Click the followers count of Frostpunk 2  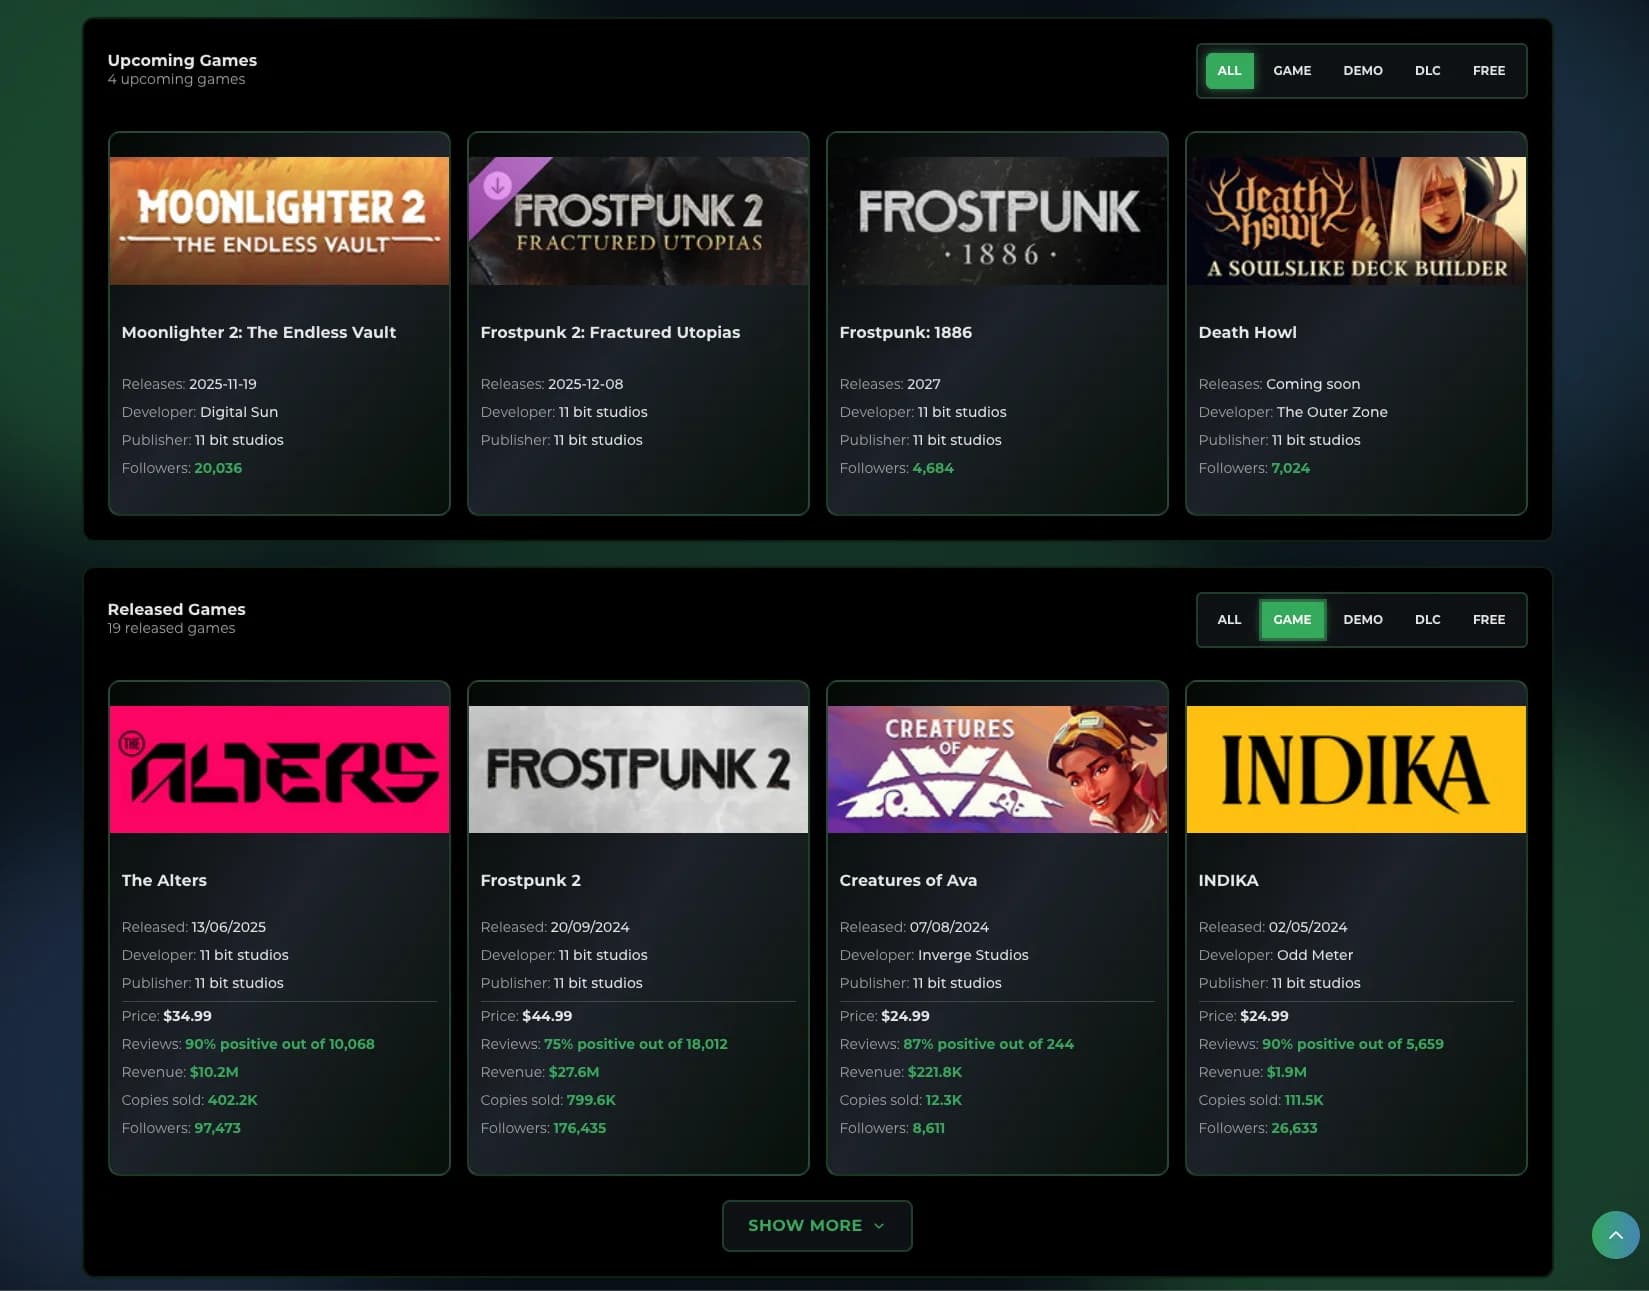point(578,1127)
